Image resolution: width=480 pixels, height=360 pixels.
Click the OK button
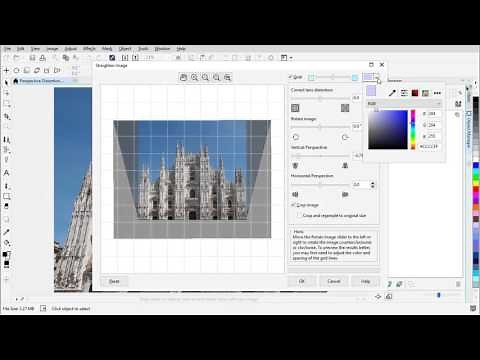[x=302, y=281]
